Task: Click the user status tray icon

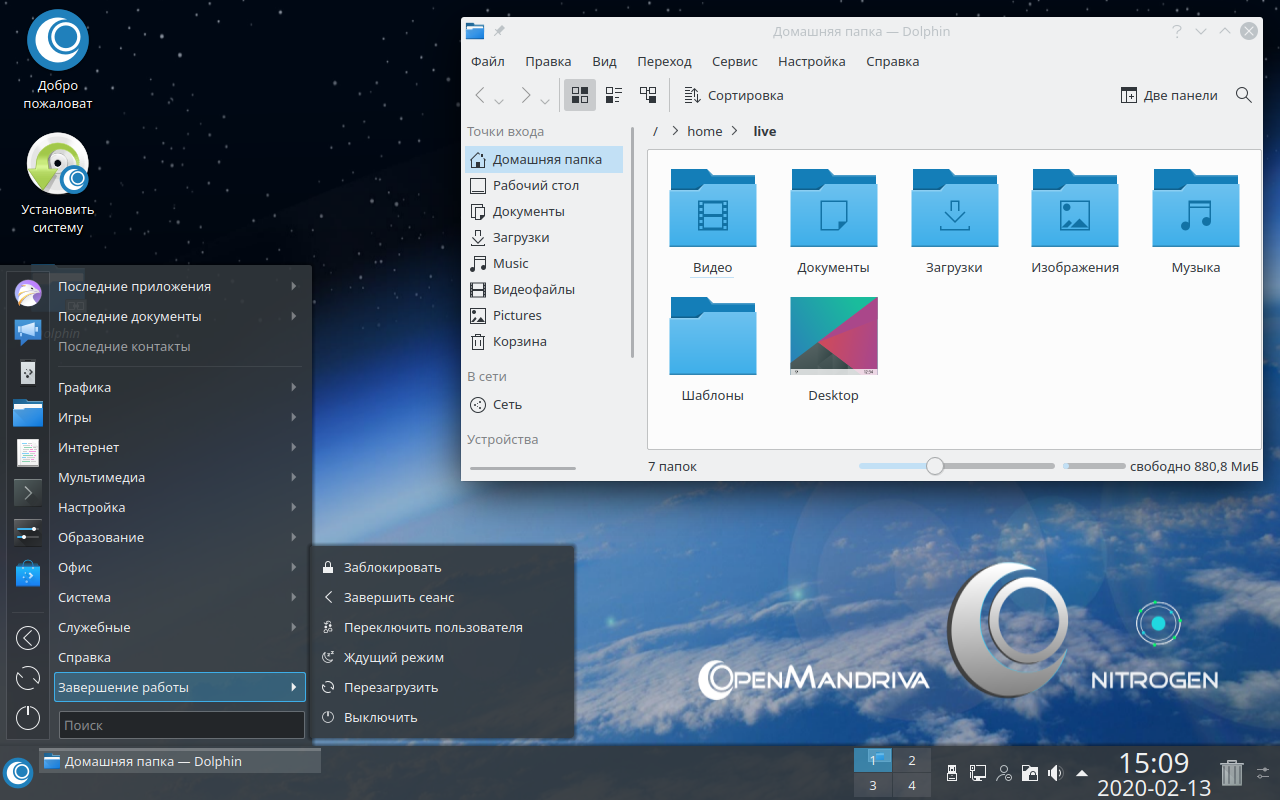Action: coord(1004,773)
